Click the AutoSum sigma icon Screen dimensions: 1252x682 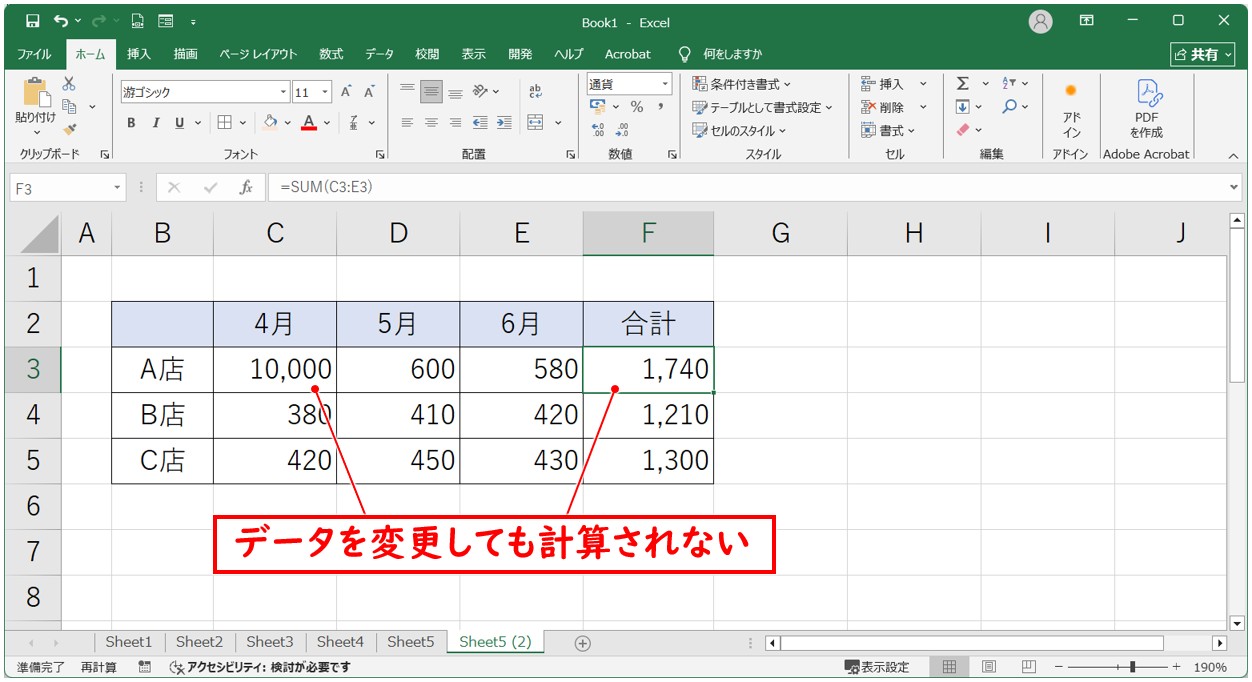[x=962, y=84]
